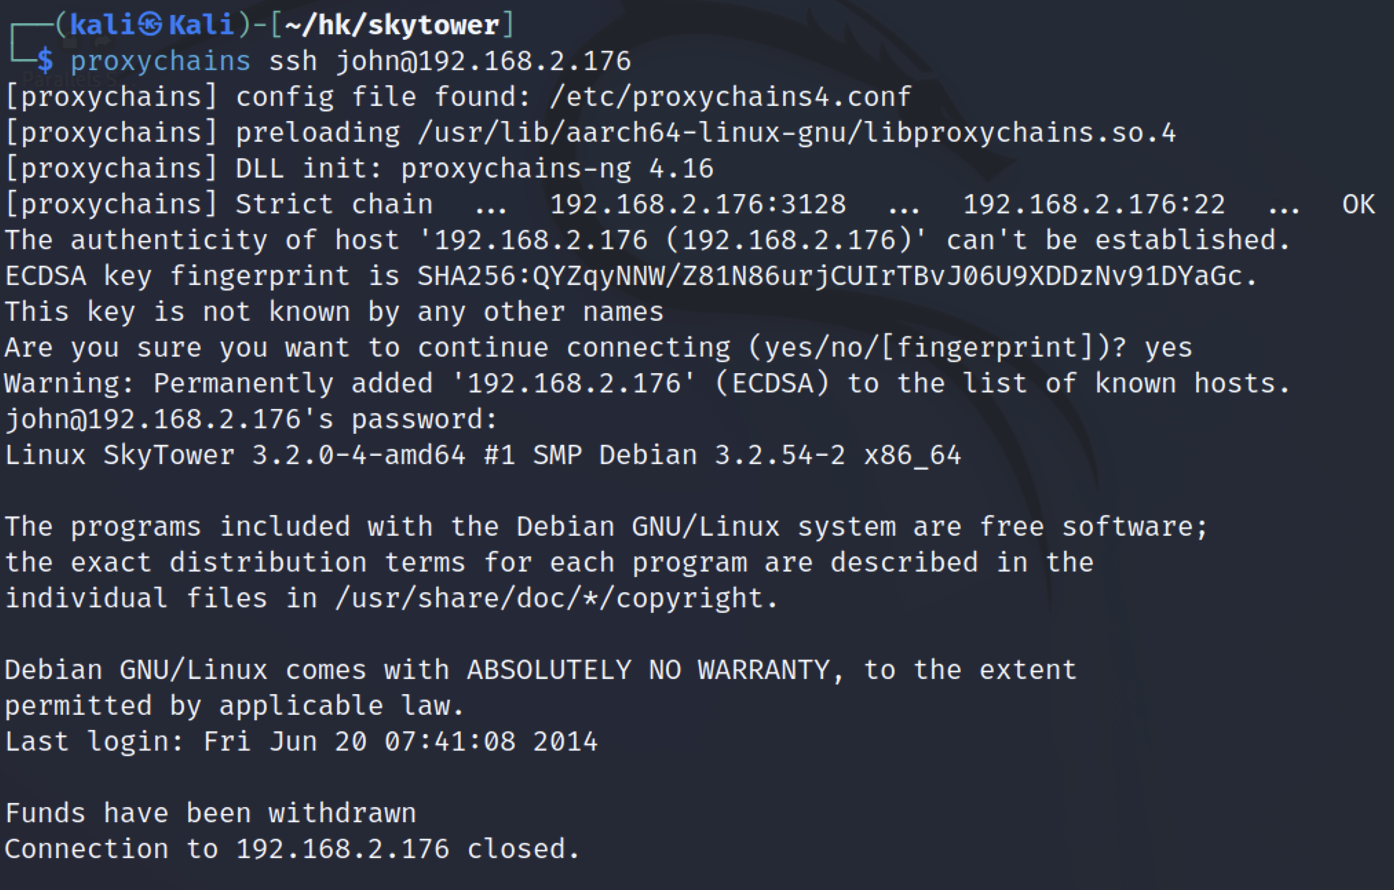Screen dimensions: 1394x890
Task: Click john@192.168.2.176 in the ssh command line
Action: 483,61
